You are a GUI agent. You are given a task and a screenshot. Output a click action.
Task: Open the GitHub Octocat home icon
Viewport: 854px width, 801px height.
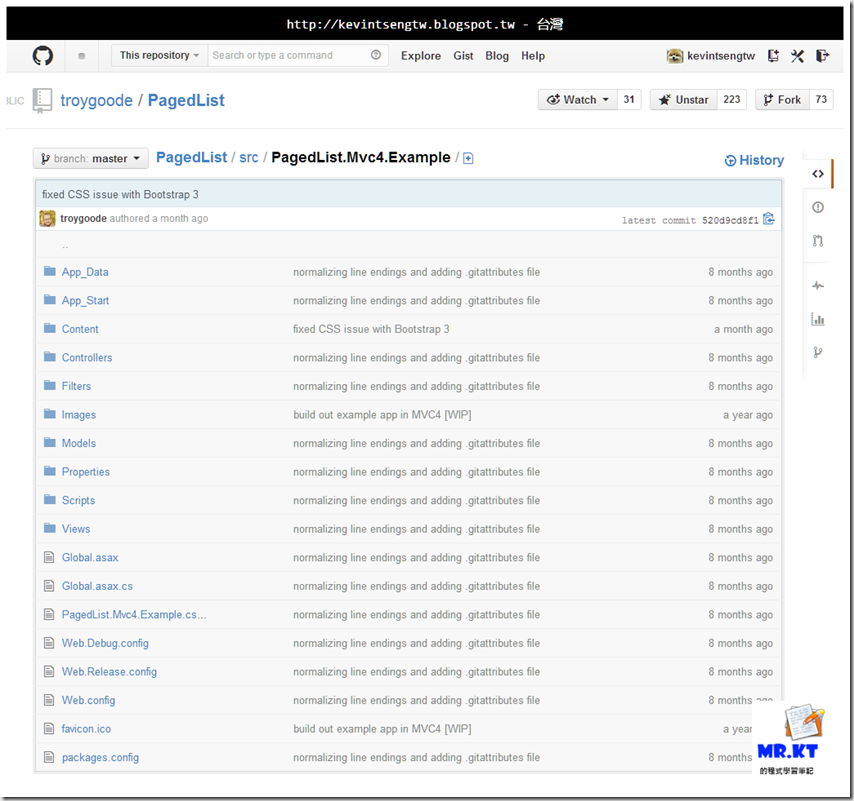pyautogui.click(x=42, y=56)
